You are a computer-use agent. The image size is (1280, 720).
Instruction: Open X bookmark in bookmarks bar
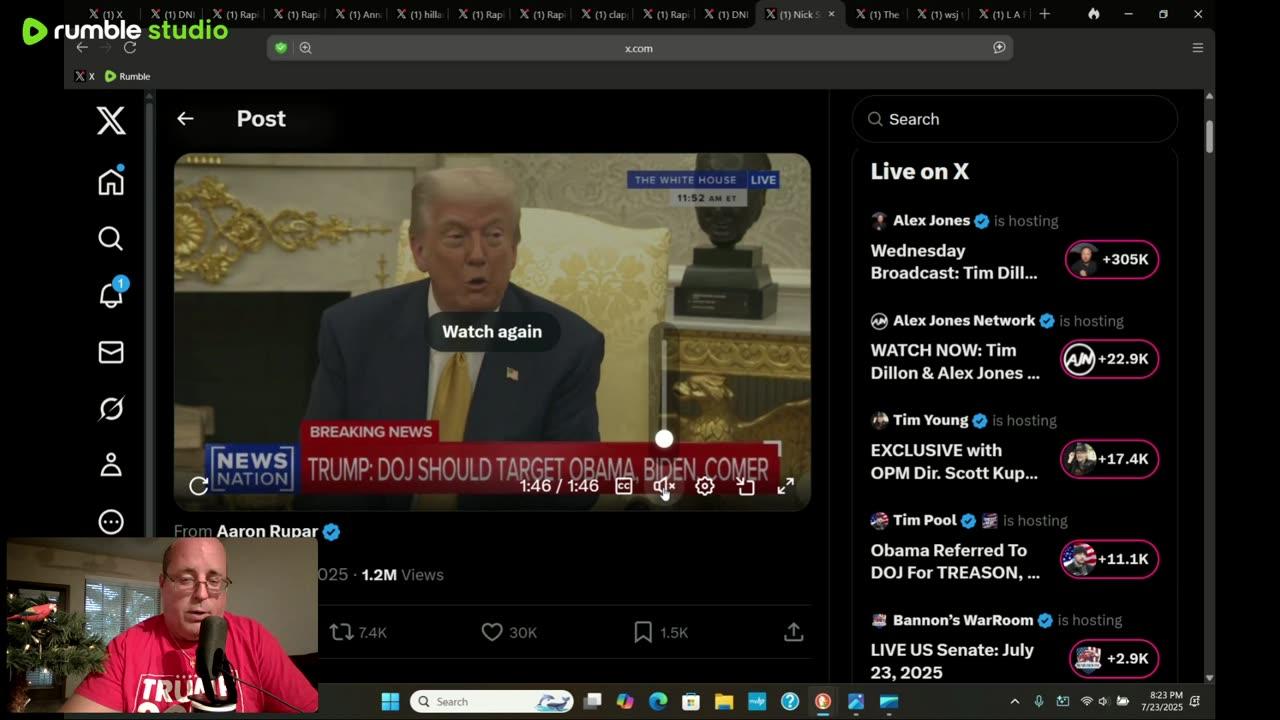(85, 76)
